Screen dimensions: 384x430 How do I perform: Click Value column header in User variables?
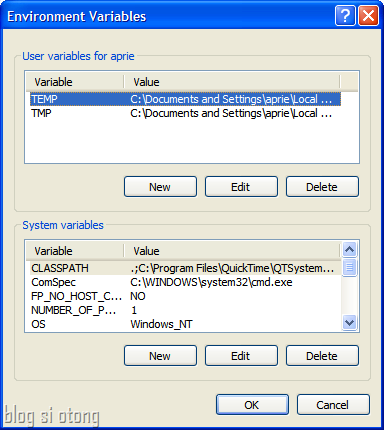tap(232, 82)
